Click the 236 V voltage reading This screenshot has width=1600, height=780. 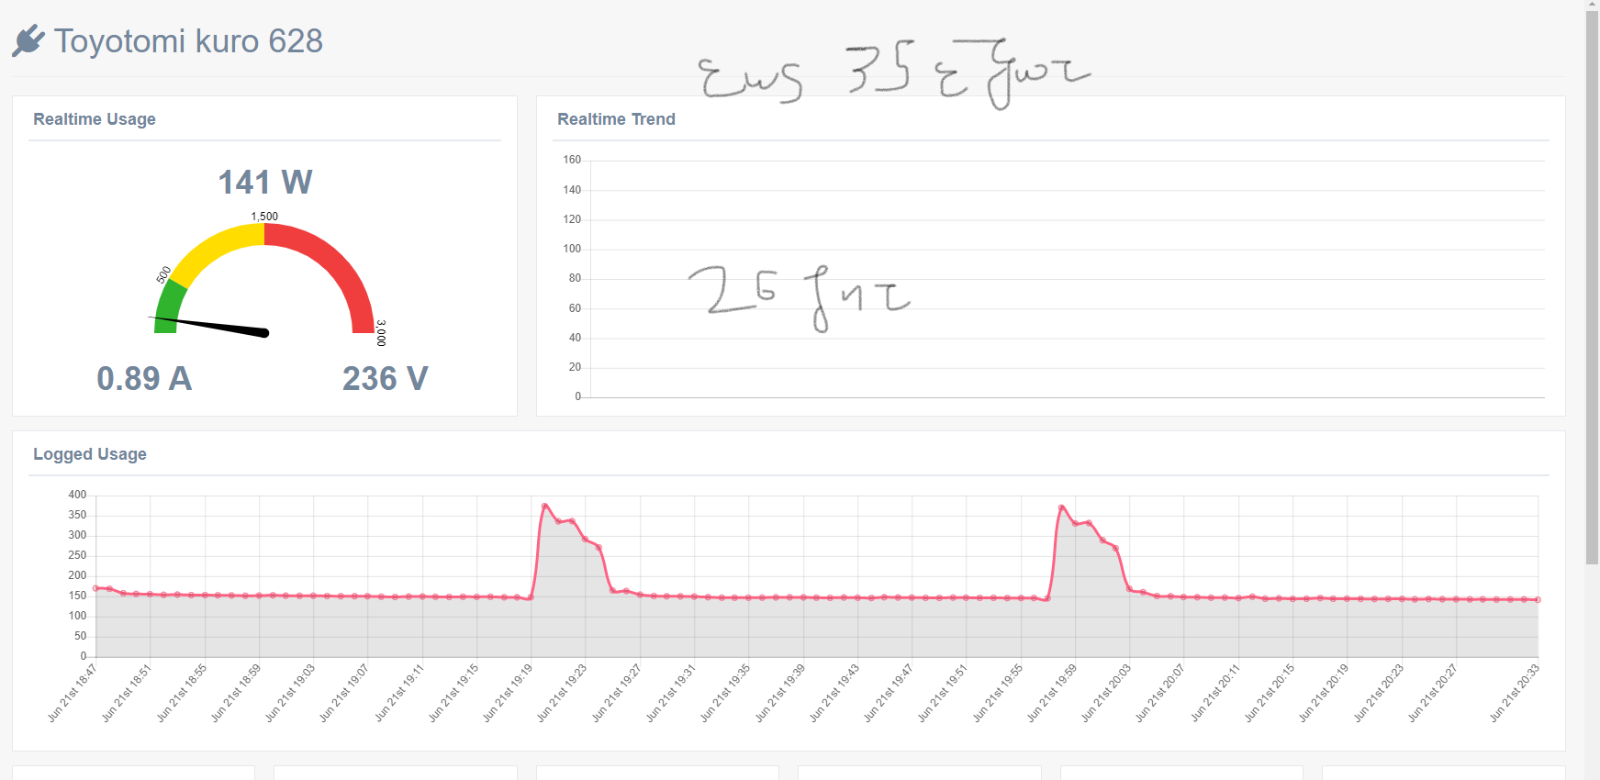tap(385, 379)
